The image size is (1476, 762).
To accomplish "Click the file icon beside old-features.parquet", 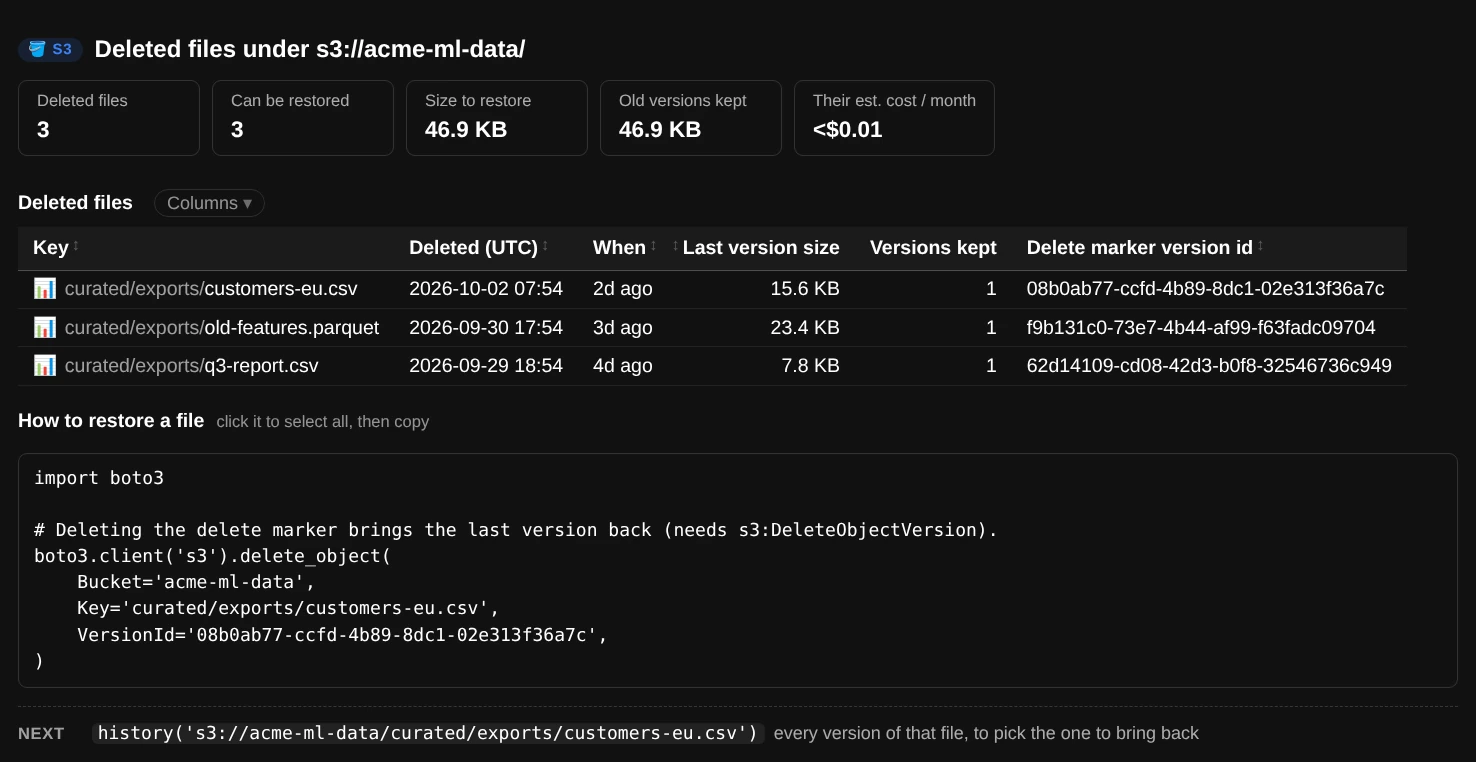I will click(x=45, y=328).
